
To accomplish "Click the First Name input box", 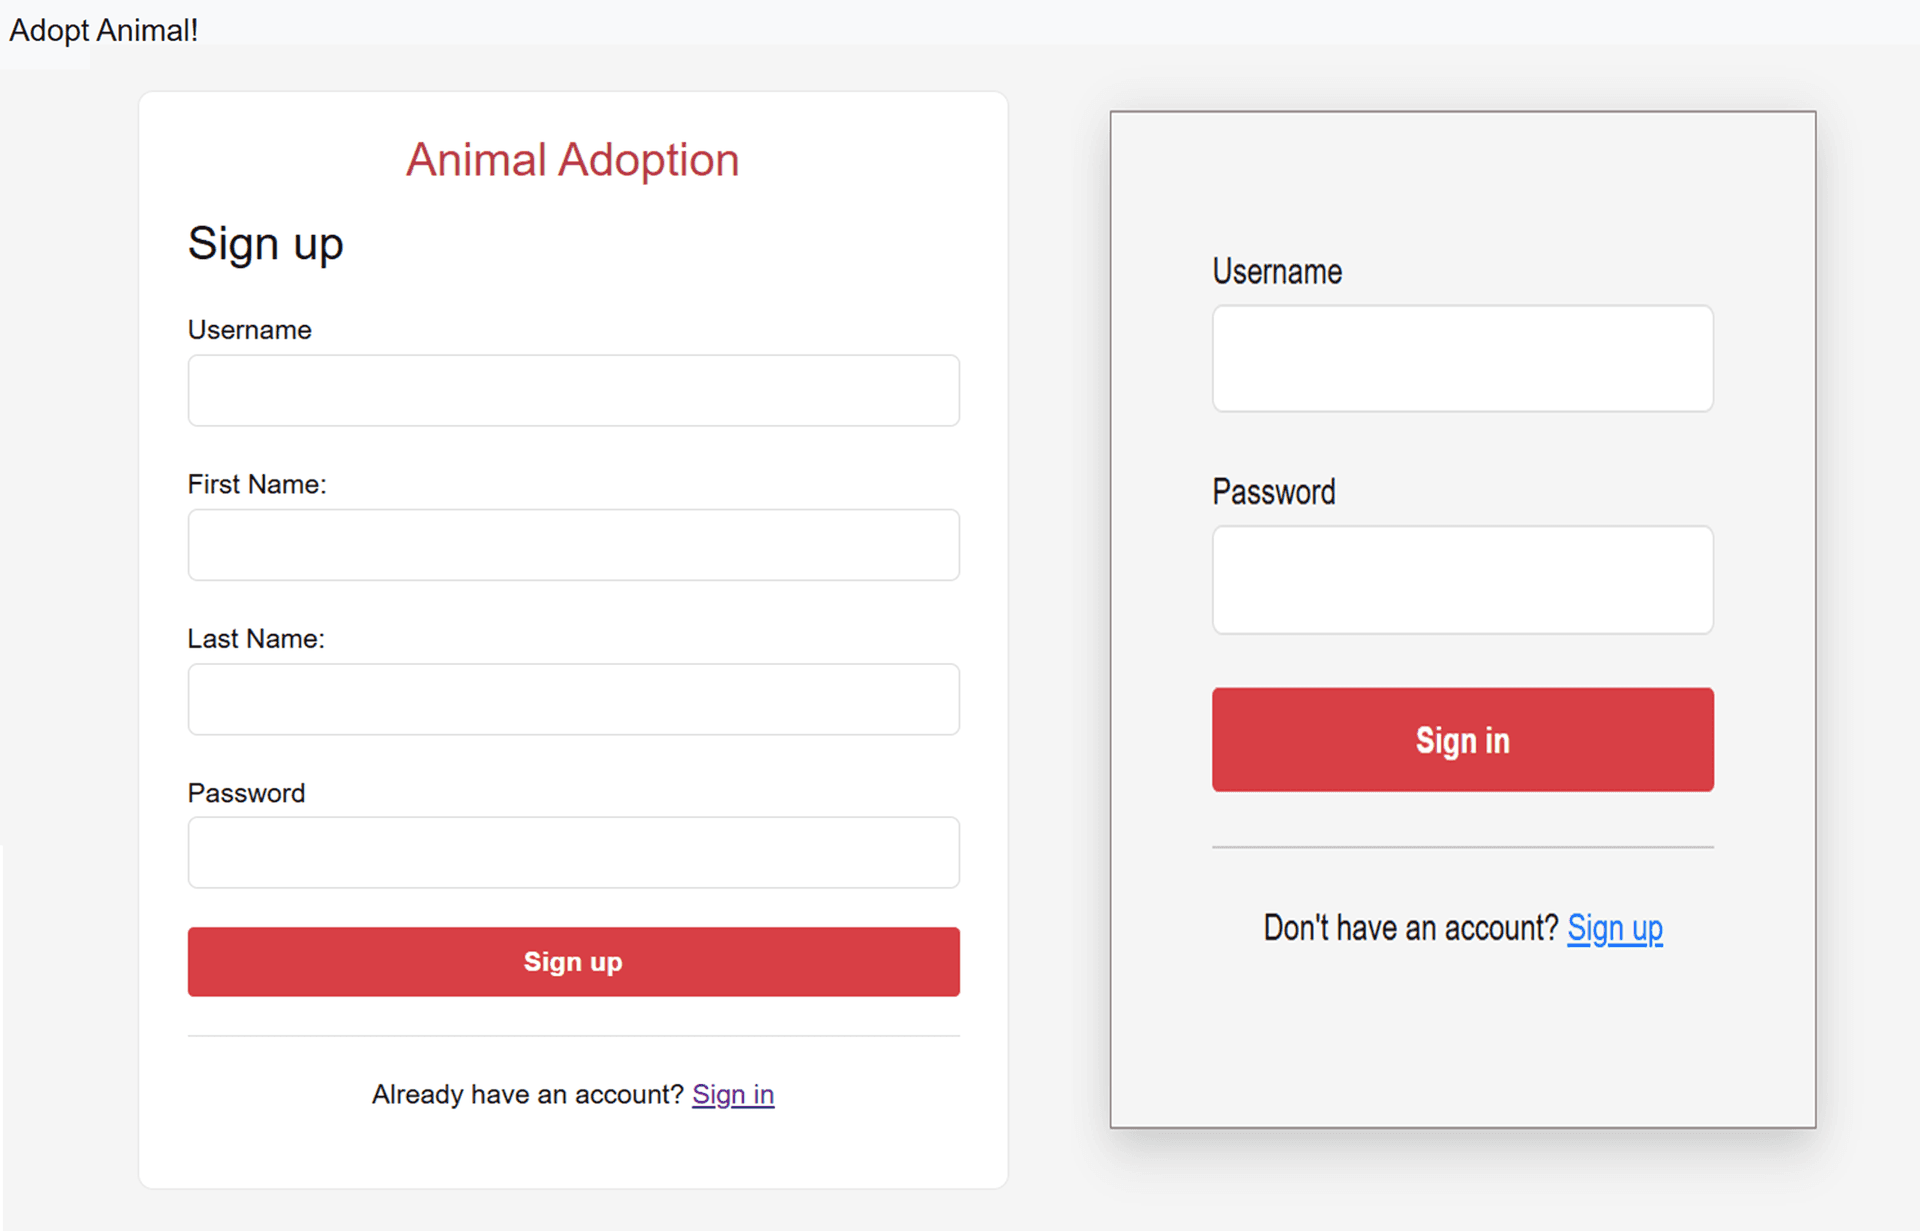I will pos(573,545).
